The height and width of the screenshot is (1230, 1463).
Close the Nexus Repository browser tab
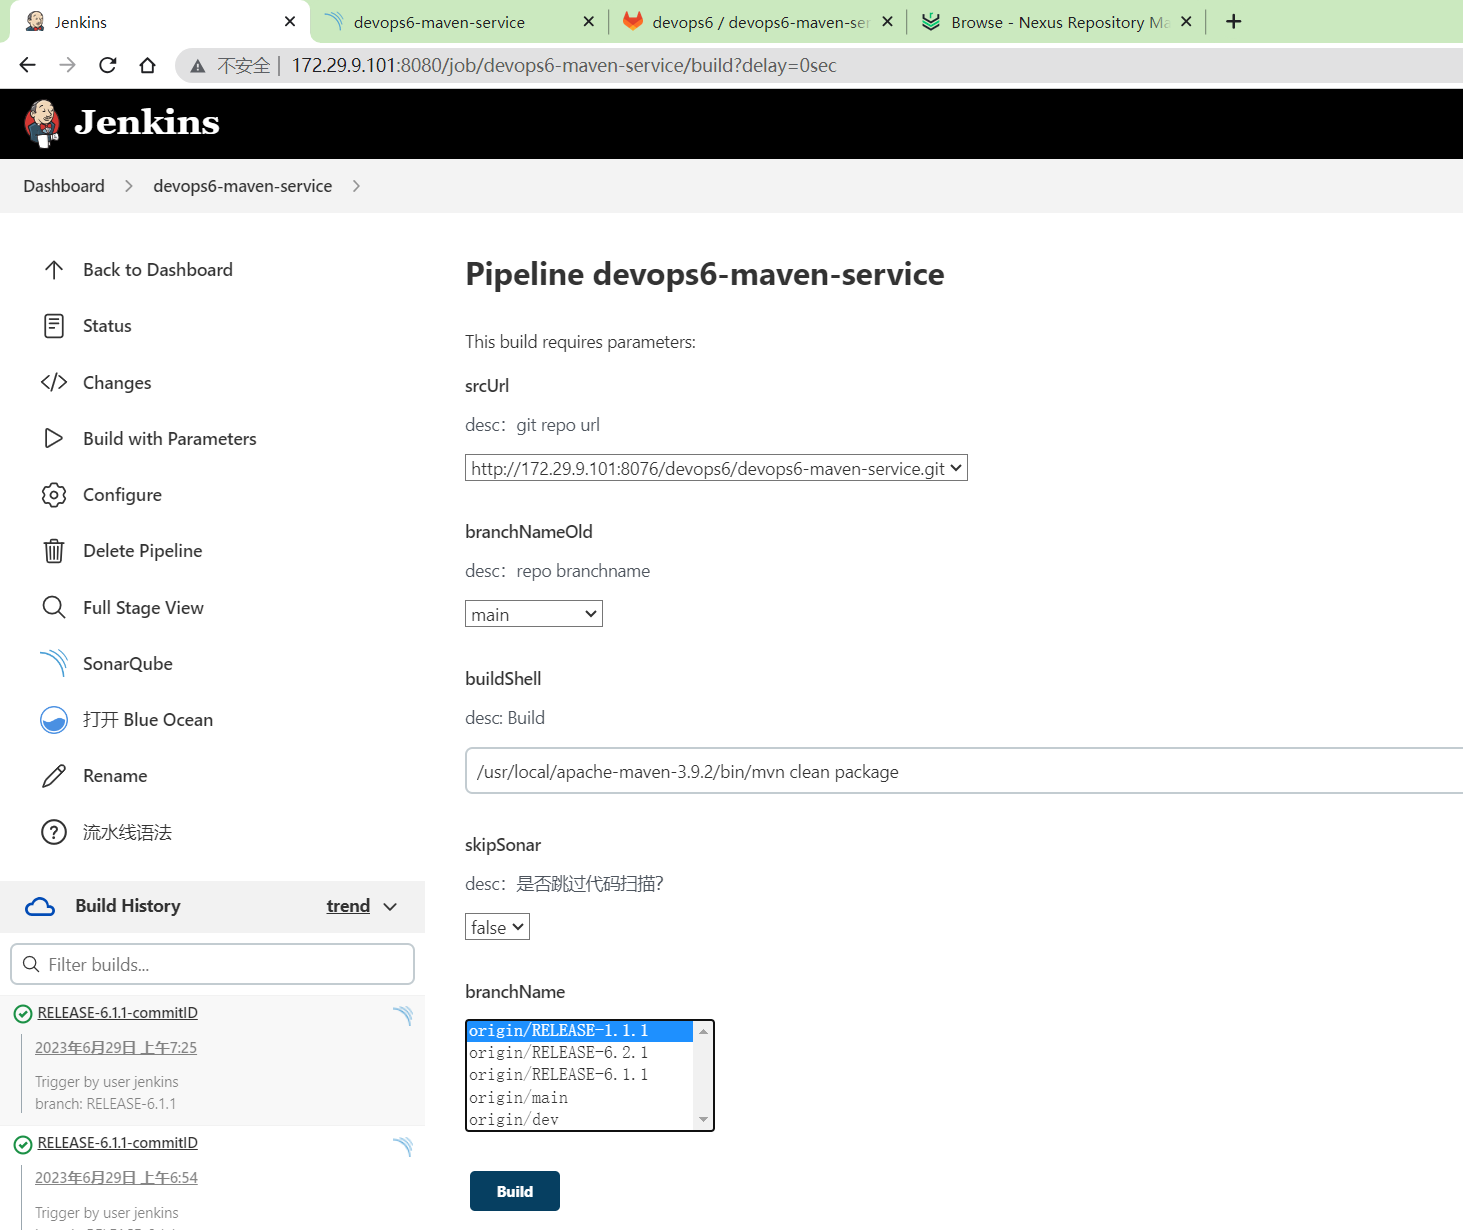(x=1186, y=21)
